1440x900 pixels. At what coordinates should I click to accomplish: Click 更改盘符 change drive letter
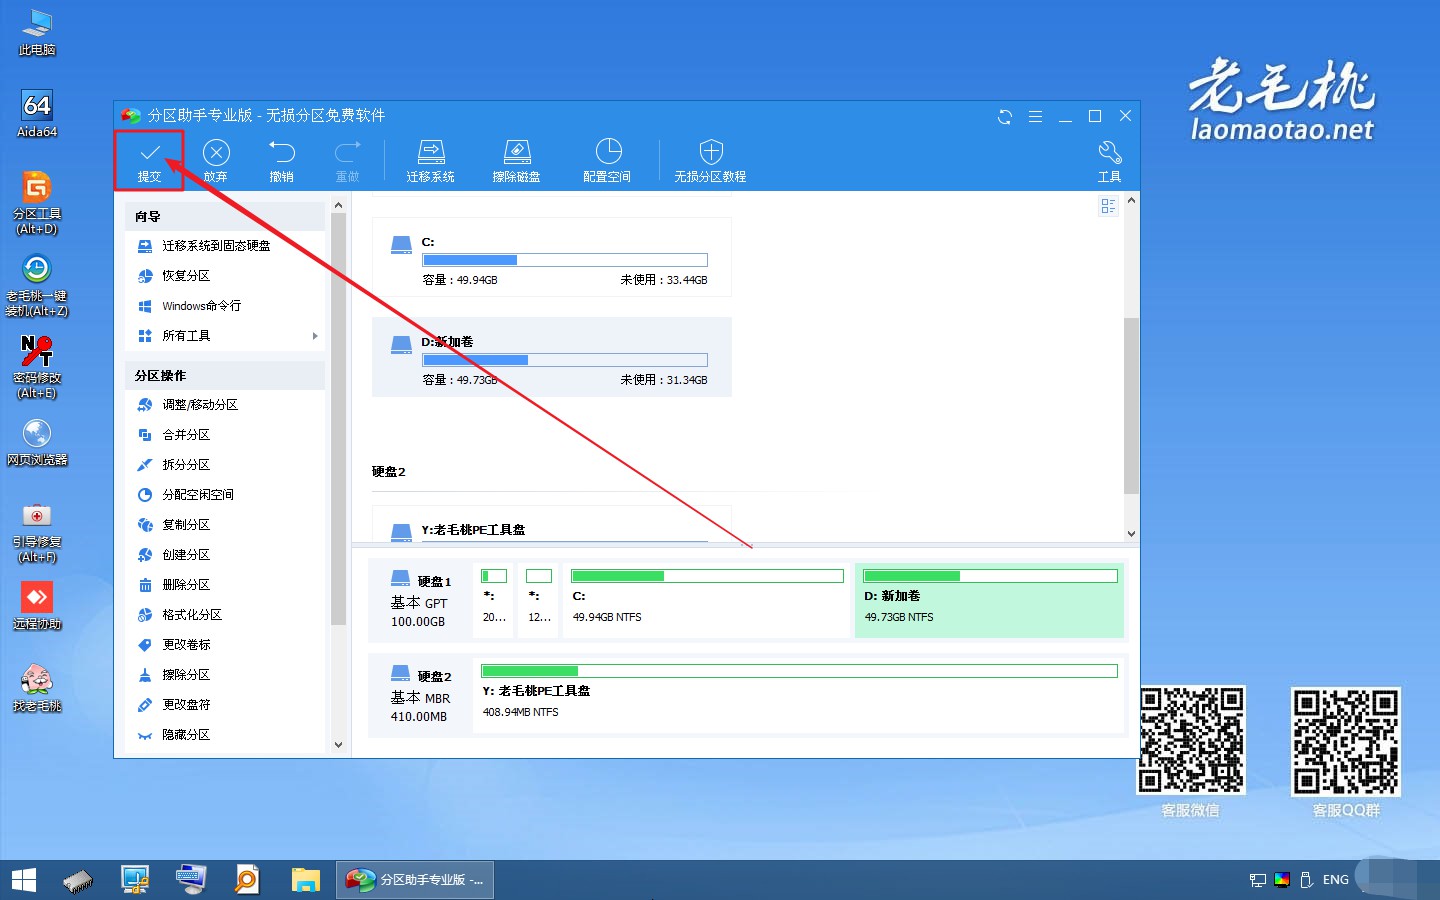coord(186,705)
